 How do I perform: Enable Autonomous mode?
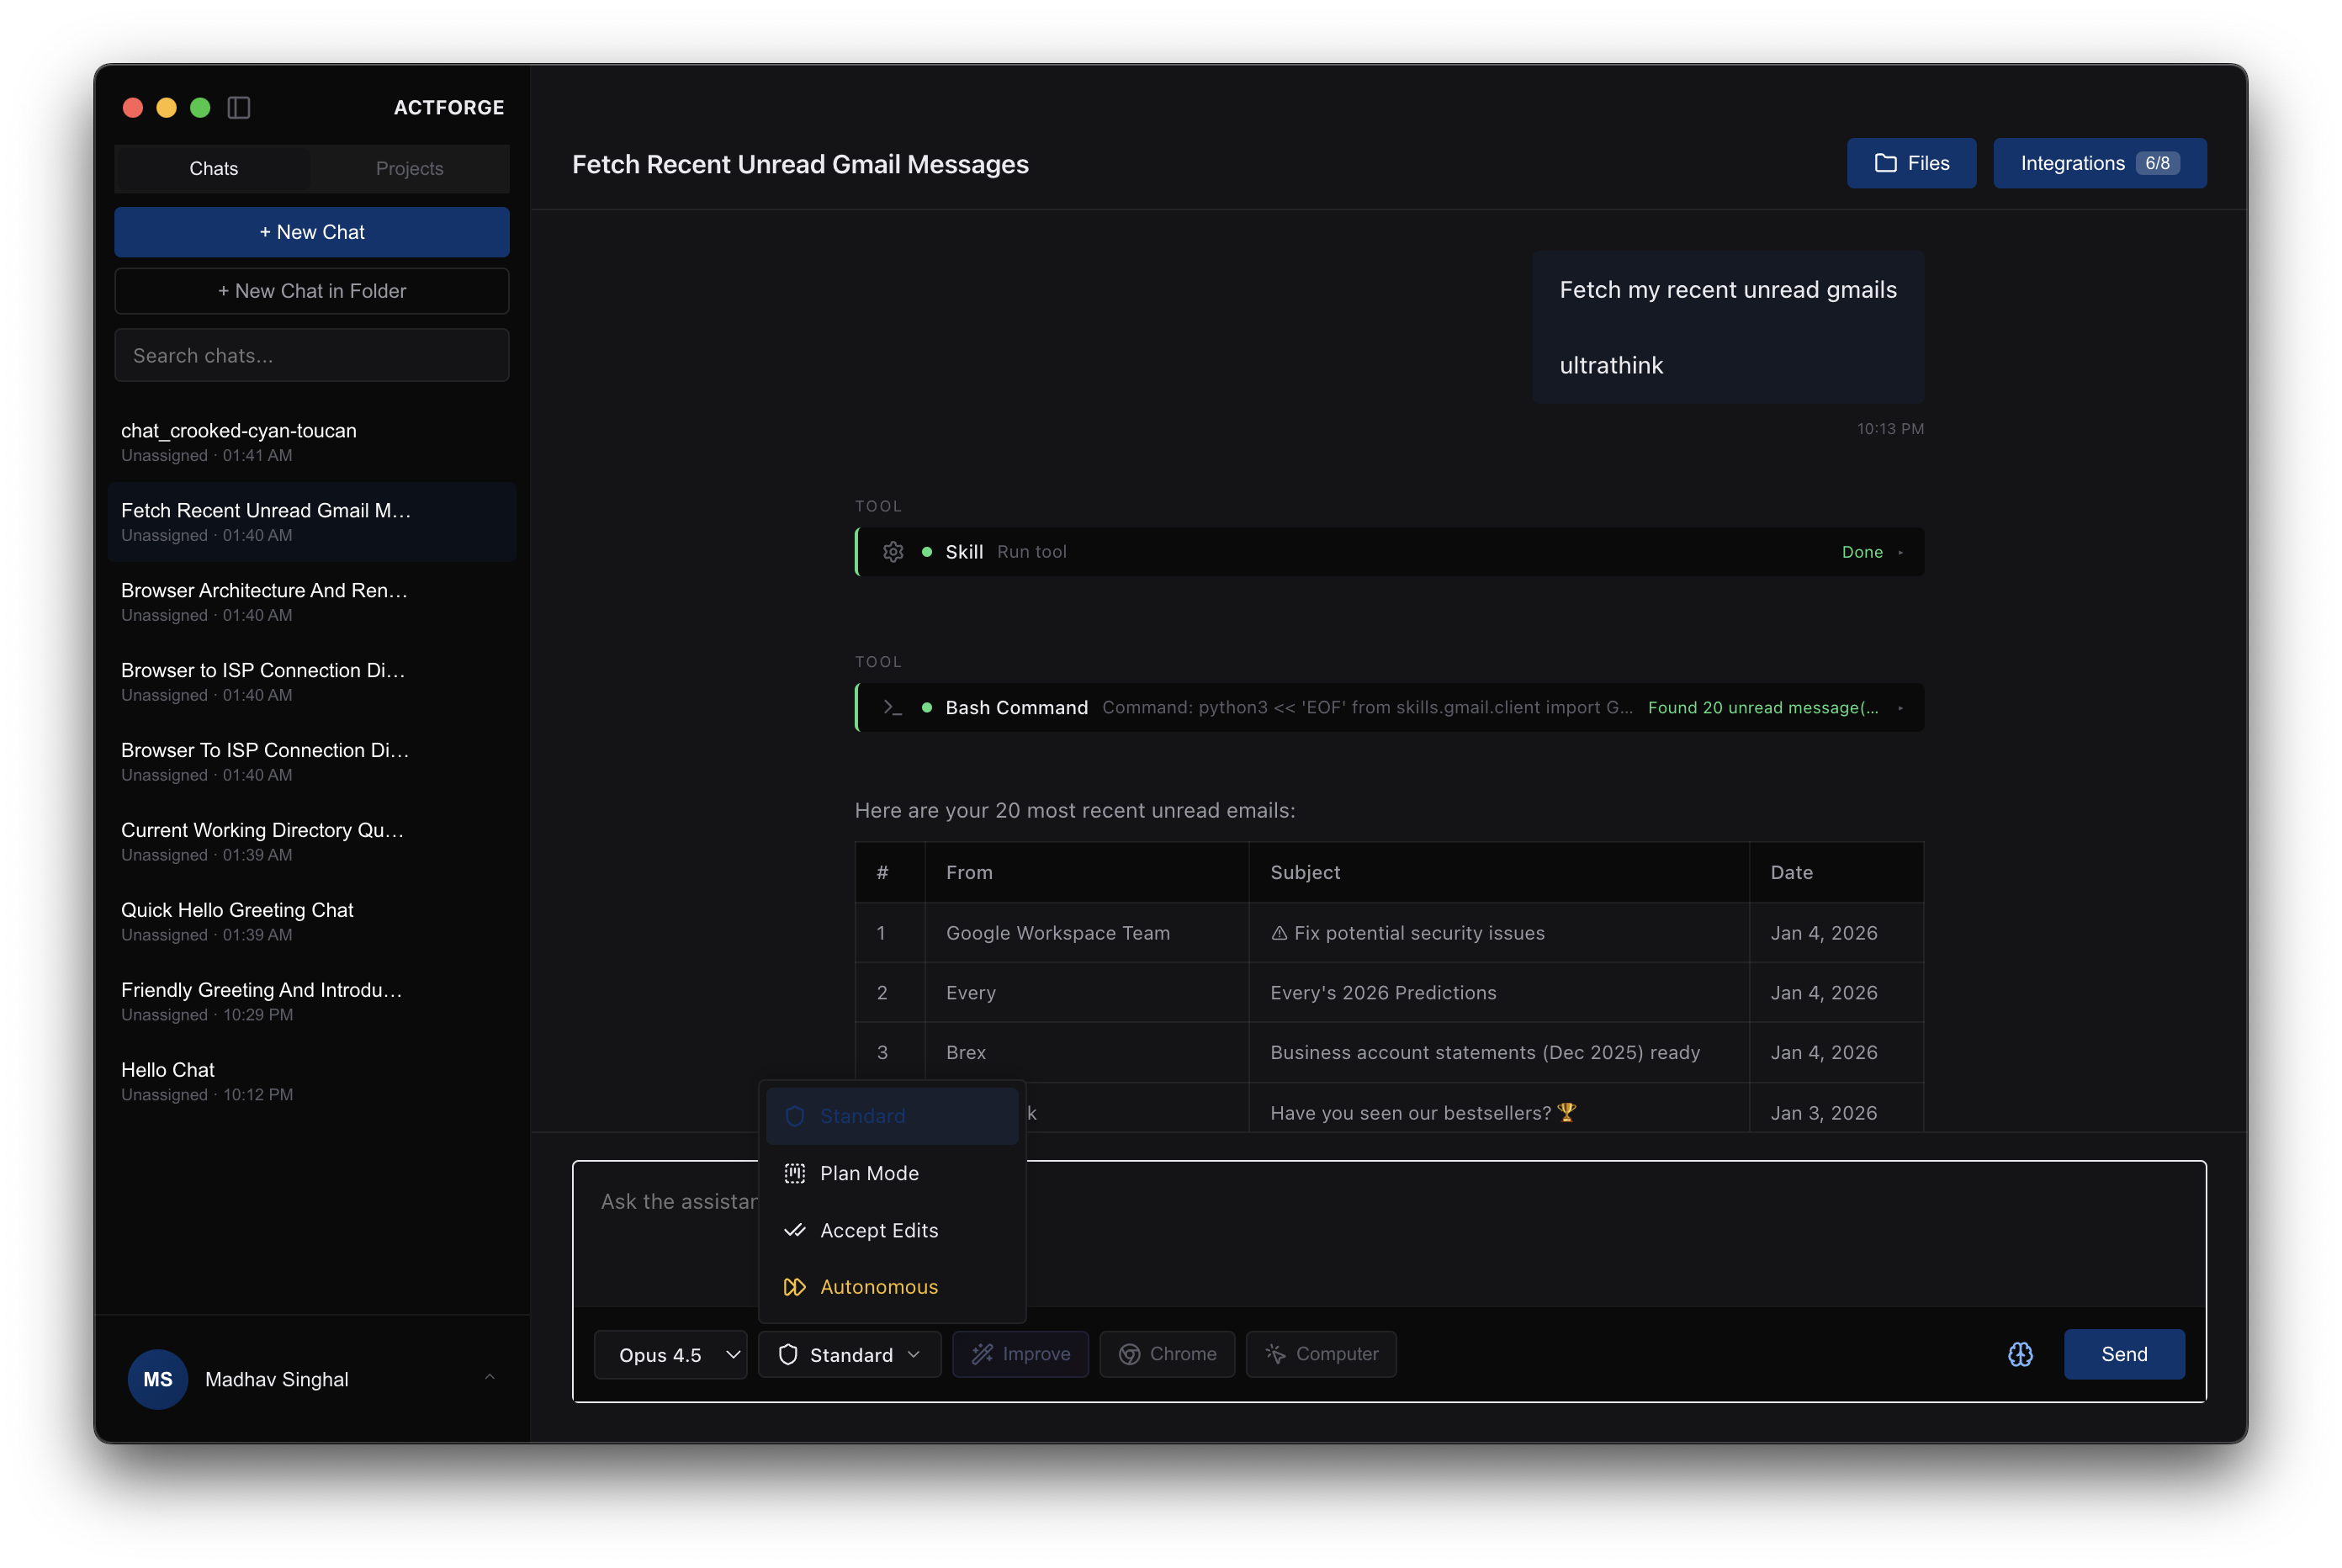pyautogui.click(x=878, y=1287)
